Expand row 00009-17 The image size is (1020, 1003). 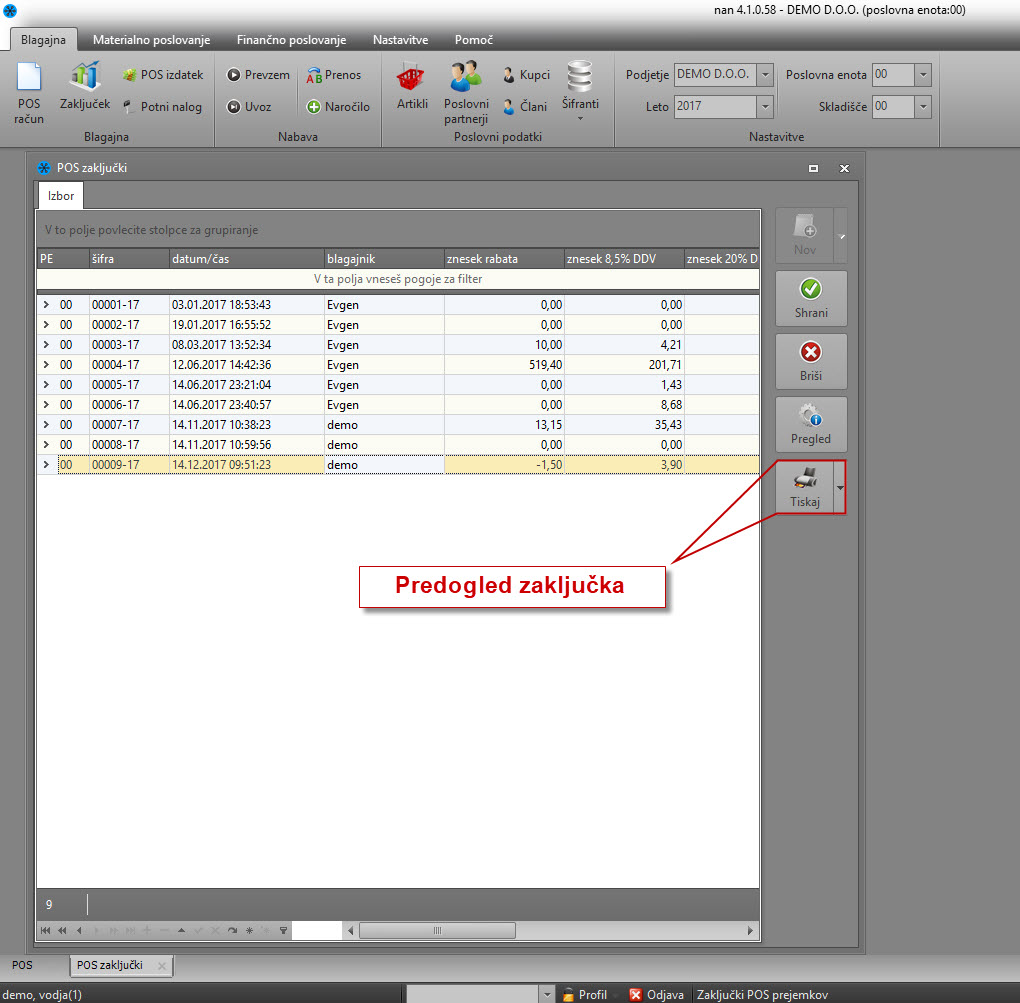pos(46,464)
